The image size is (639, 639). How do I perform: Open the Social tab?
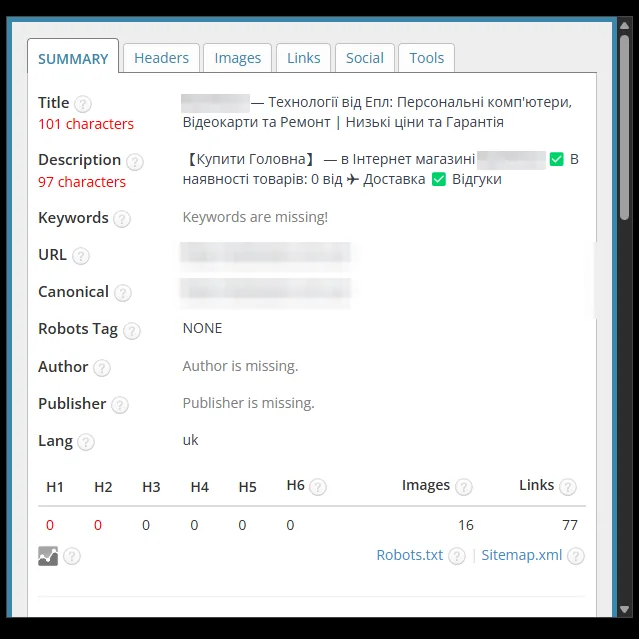pos(365,58)
